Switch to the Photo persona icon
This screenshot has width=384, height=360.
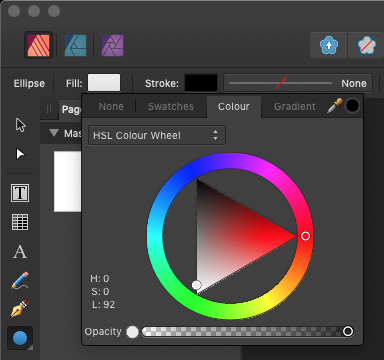112,45
